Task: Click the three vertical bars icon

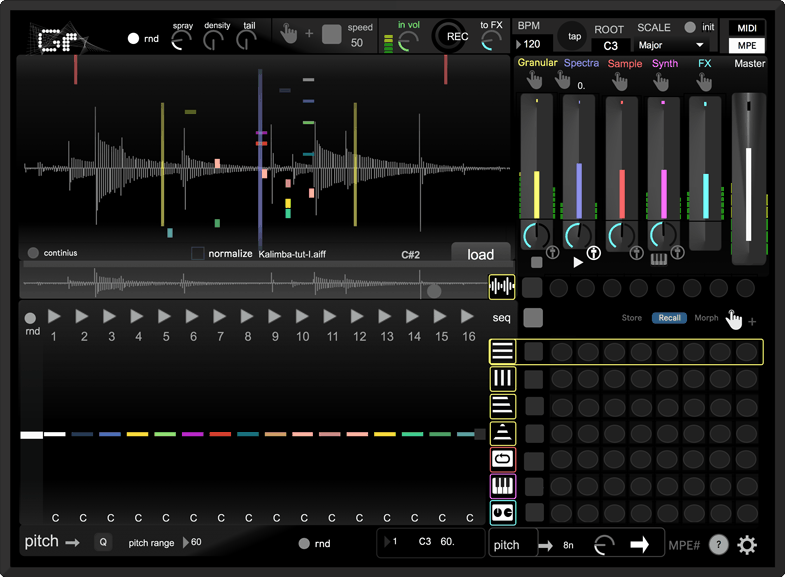Action: 502,378
